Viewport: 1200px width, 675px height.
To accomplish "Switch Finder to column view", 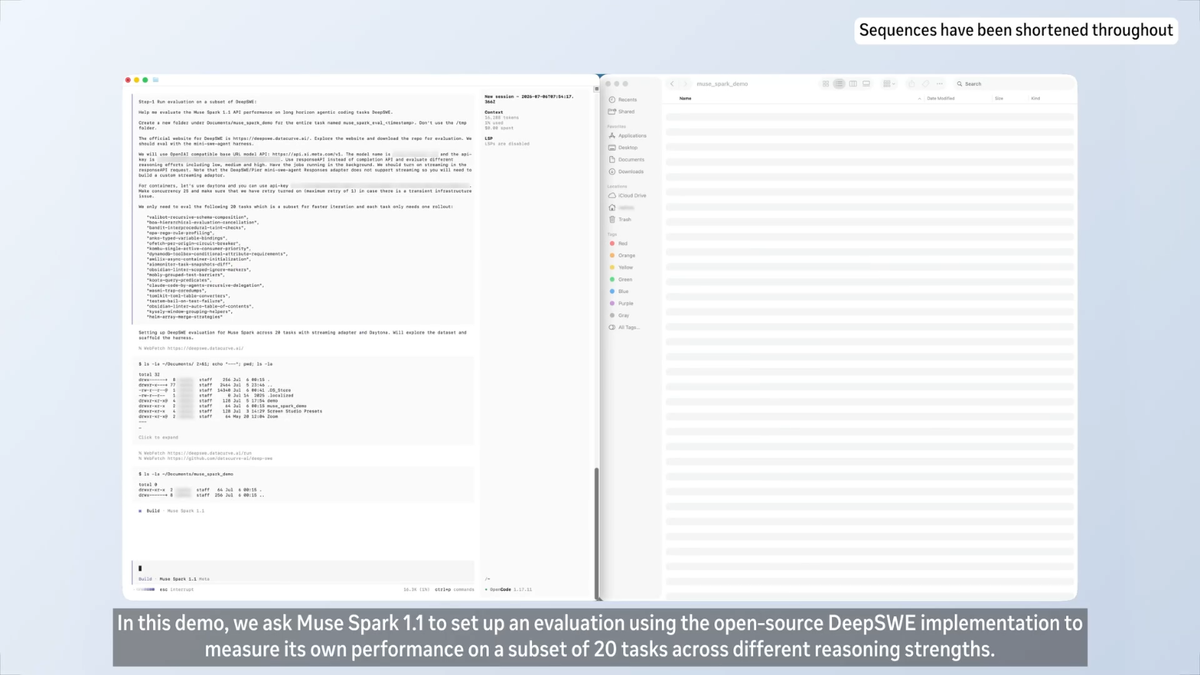I will [x=853, y=84].
